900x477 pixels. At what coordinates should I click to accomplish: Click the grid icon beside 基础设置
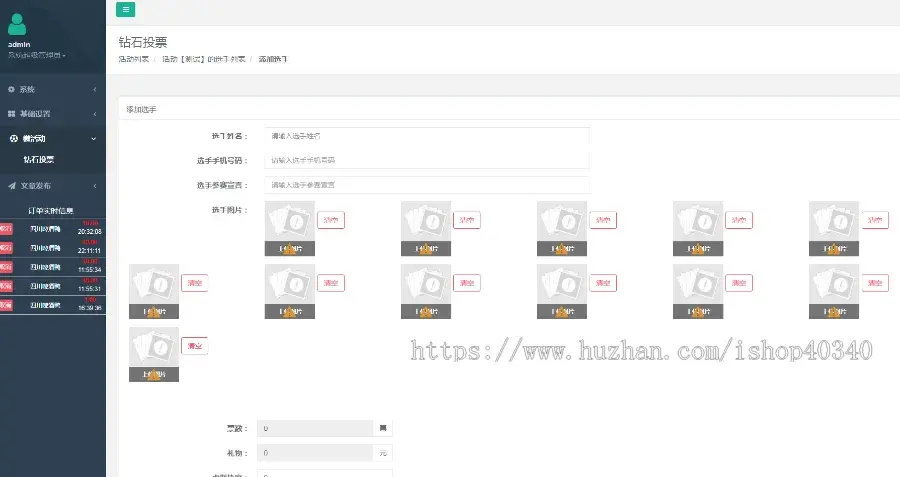(11, 114)
